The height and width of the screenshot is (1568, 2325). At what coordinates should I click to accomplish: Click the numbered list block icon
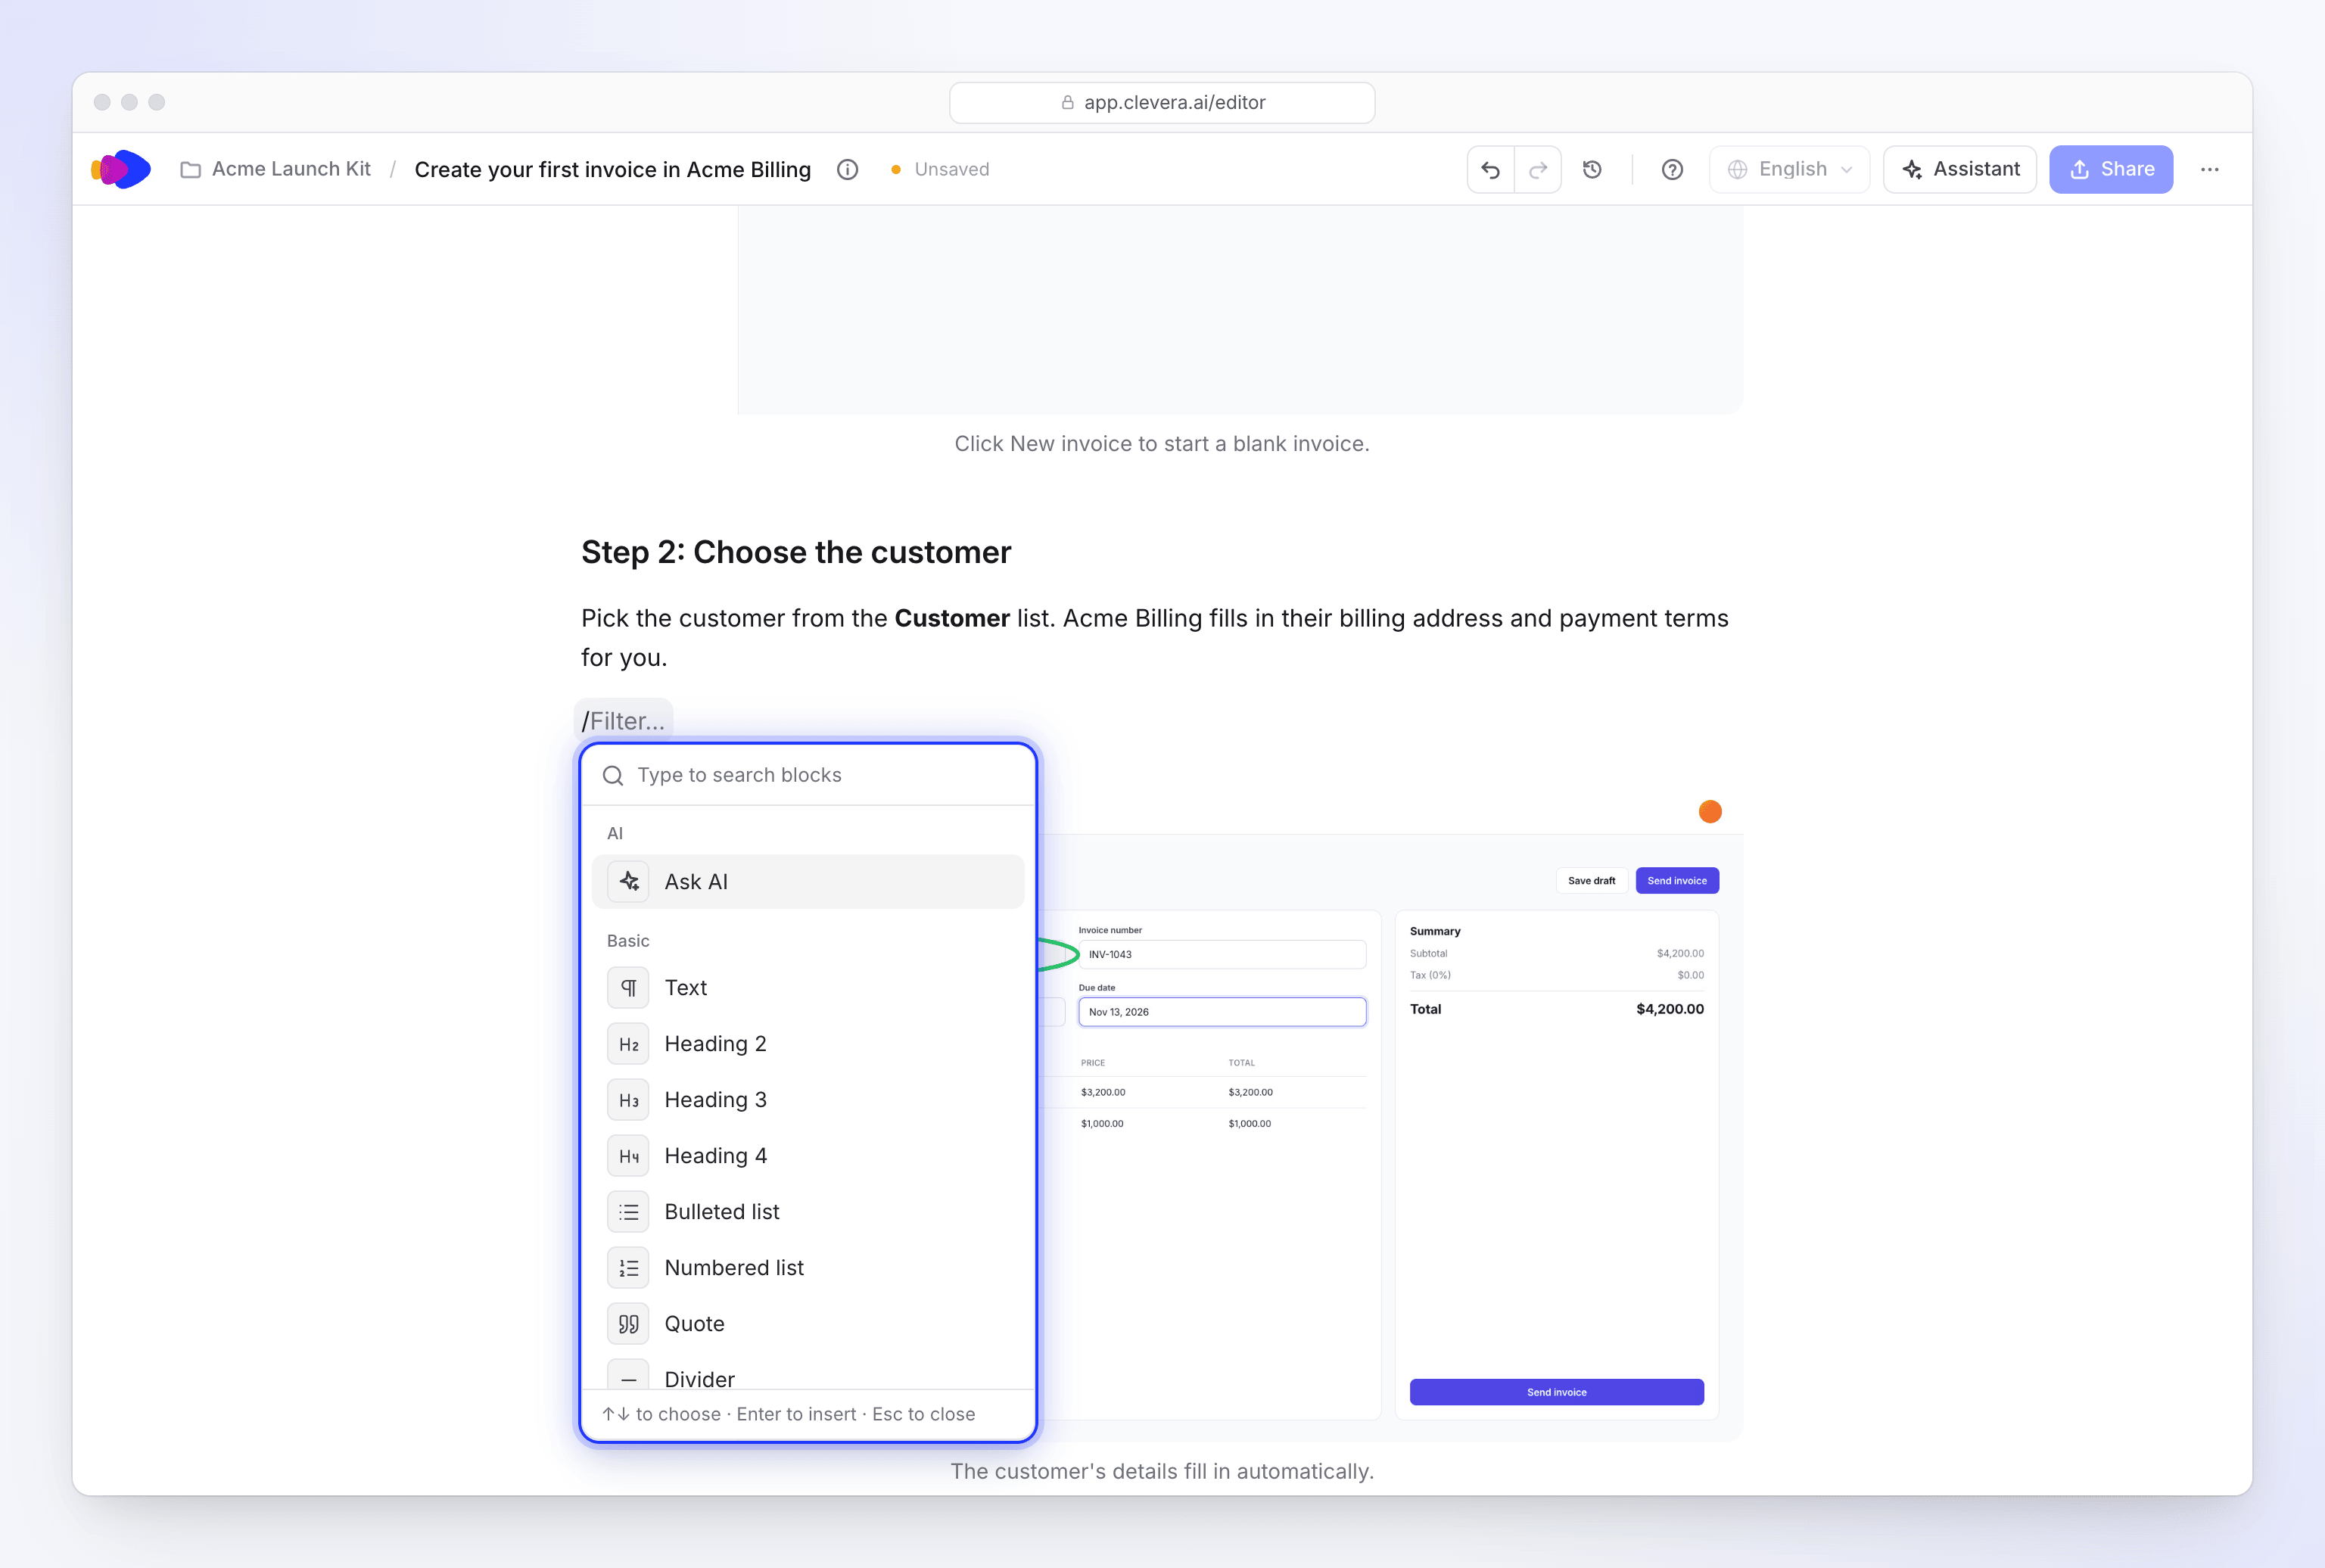pyautogui.click(x=628, y=1268)
